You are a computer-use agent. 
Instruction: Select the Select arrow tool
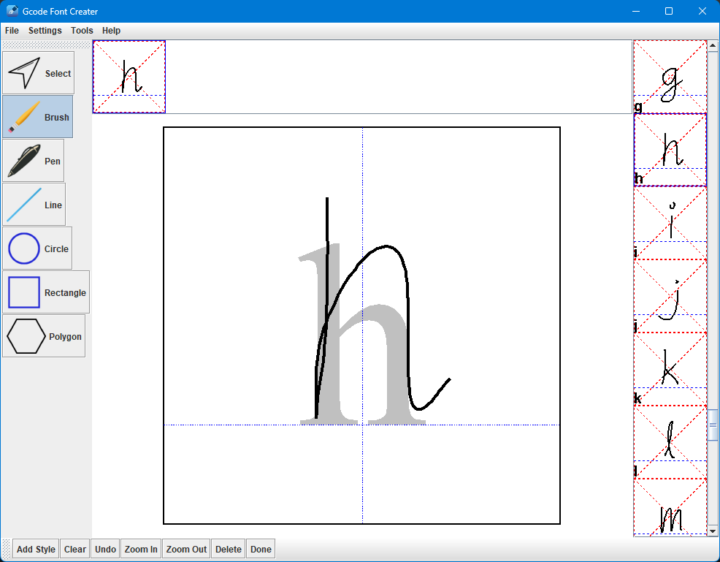39,73
